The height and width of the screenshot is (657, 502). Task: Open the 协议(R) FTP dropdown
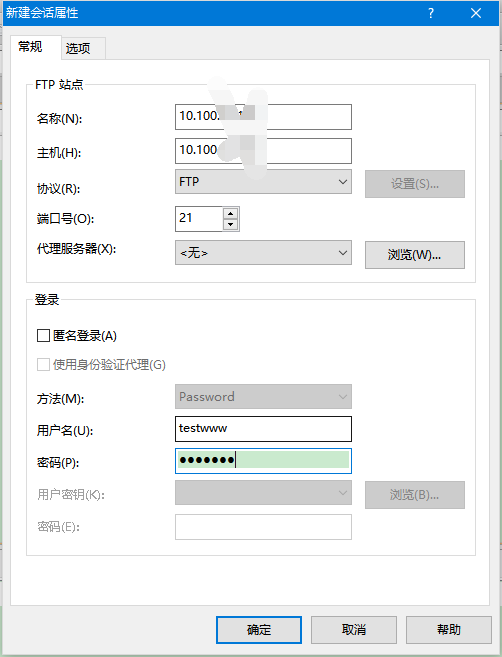[x=263, y=182]
